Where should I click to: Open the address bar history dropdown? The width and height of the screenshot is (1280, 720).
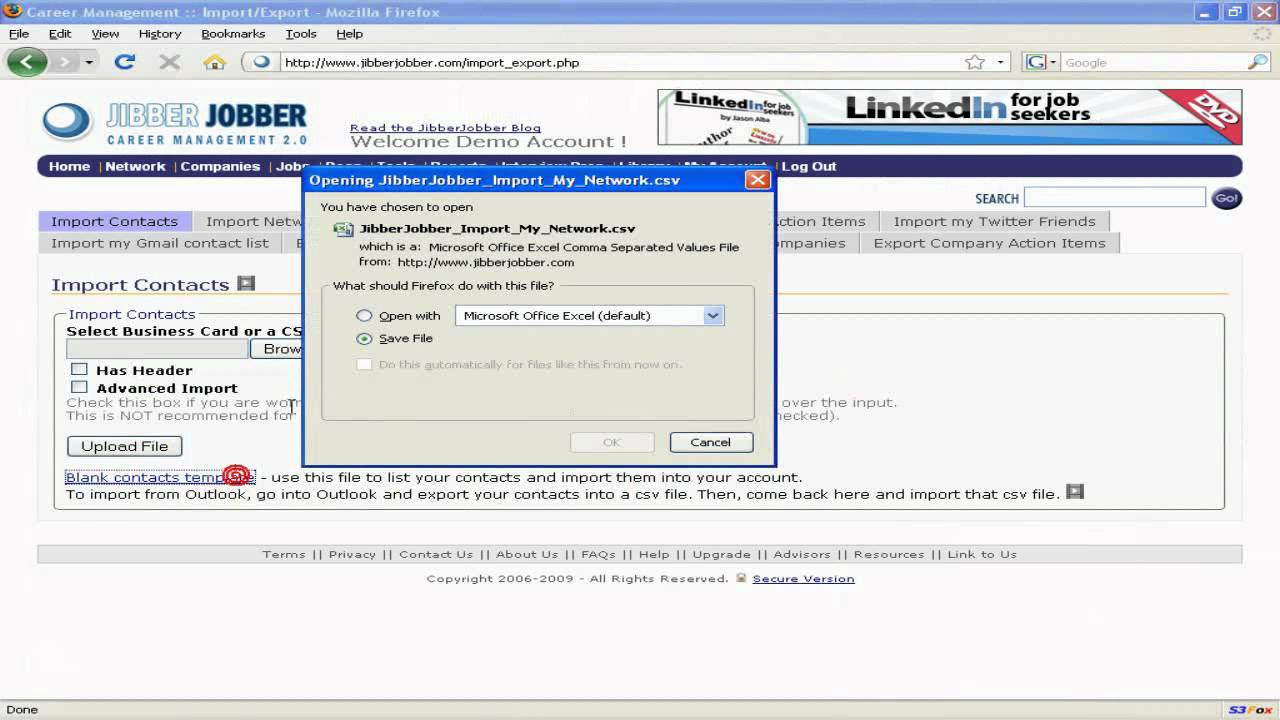(1000, 62)
